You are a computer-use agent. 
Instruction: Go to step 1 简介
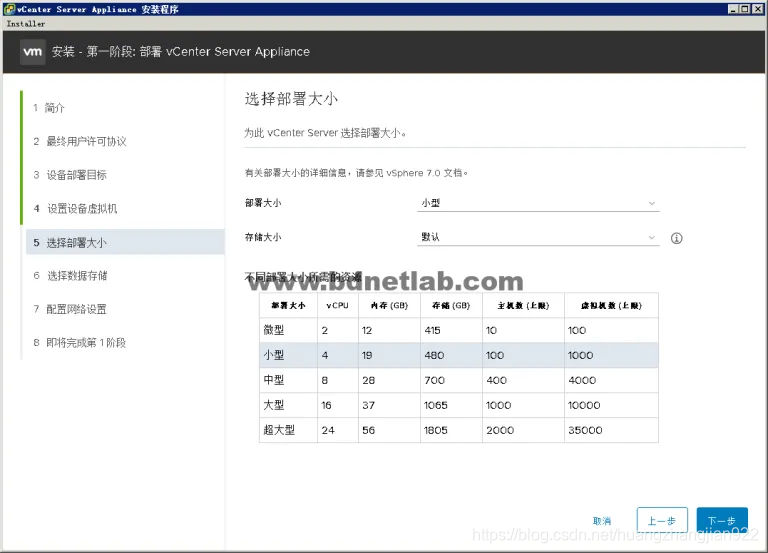pyautogui.click(x=49, y=108)
